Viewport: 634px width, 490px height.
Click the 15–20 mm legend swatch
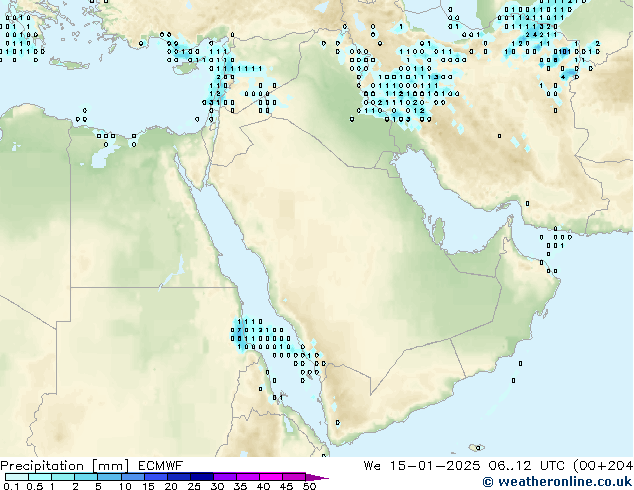tap(156, 477)
